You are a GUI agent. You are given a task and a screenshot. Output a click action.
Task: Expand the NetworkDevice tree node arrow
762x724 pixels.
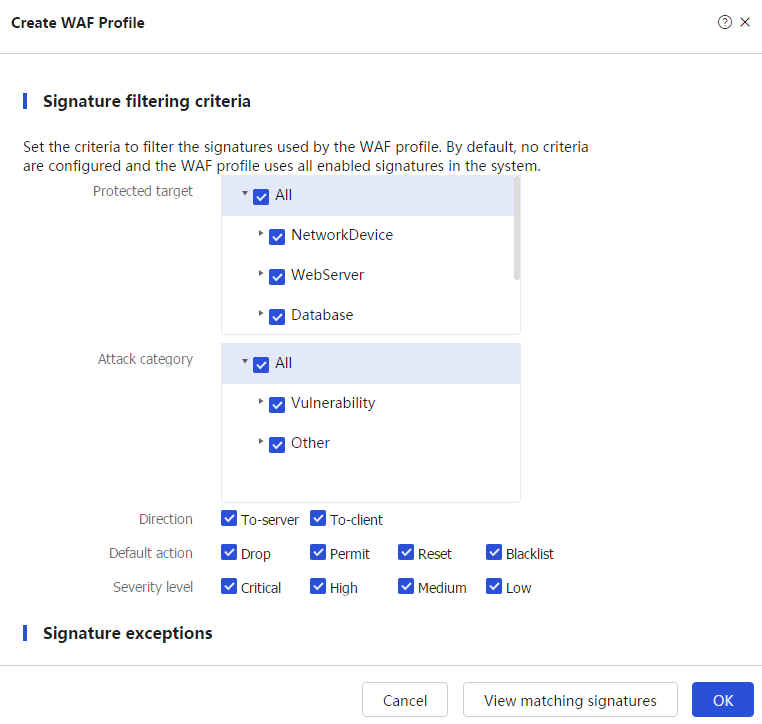(260, 233)
